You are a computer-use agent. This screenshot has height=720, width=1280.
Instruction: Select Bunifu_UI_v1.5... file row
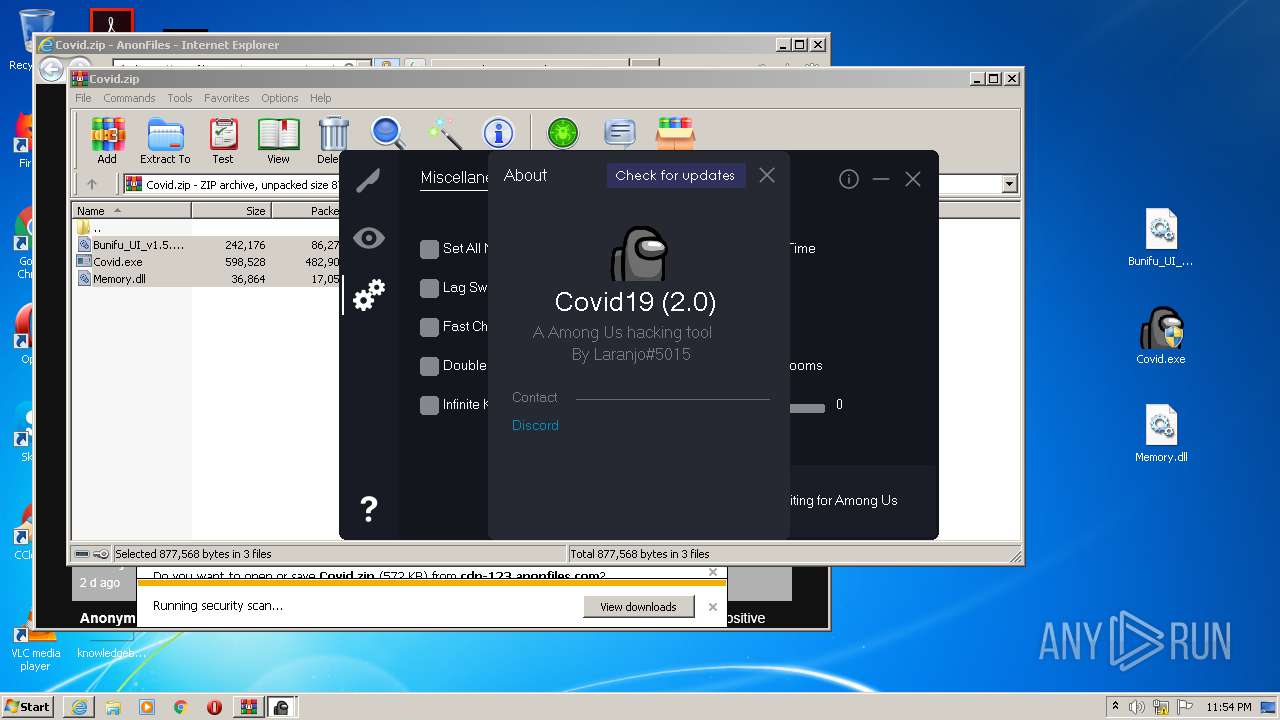click(206, 245)
